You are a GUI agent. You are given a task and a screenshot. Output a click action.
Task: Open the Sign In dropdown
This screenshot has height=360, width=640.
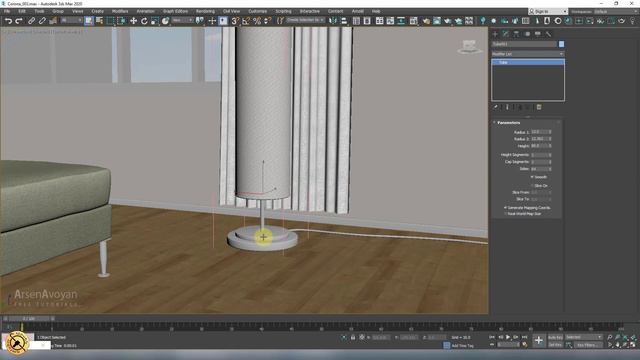[x=548, y=11]
